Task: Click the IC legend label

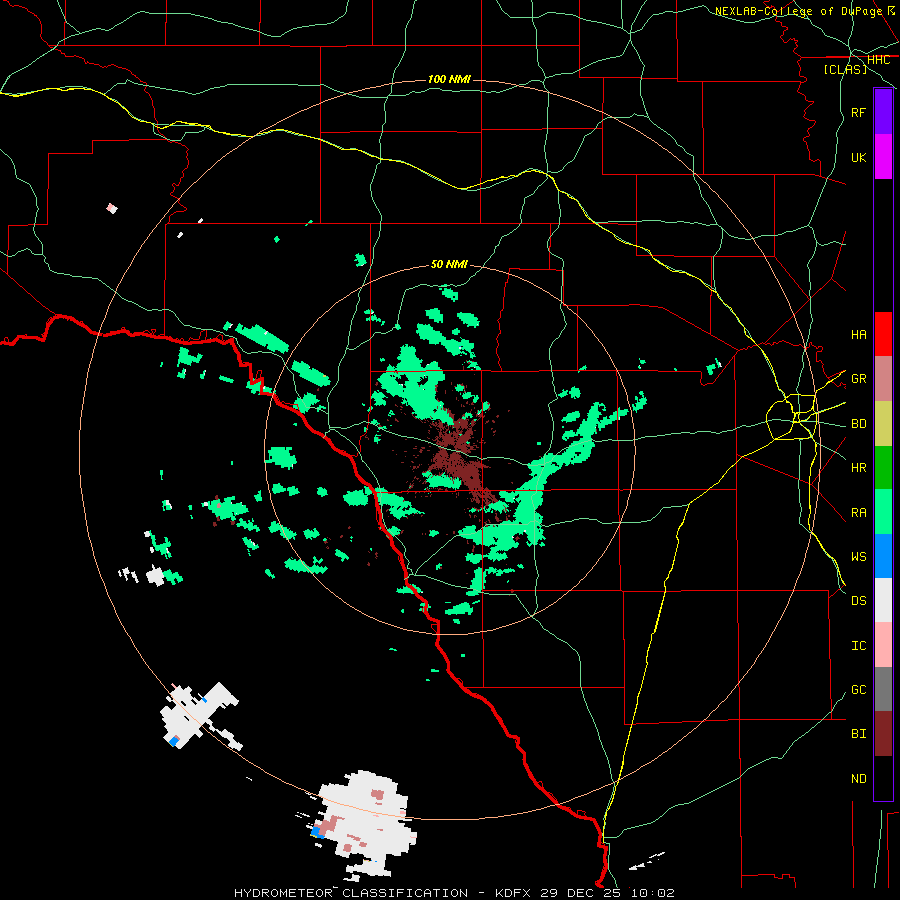Action: (x=858, y=646)
